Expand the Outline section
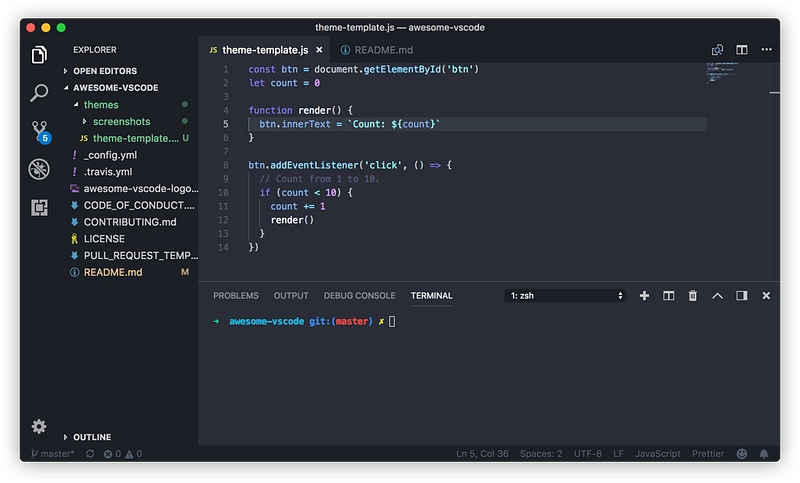Screen dimensions: 800x483 (91, 437)
